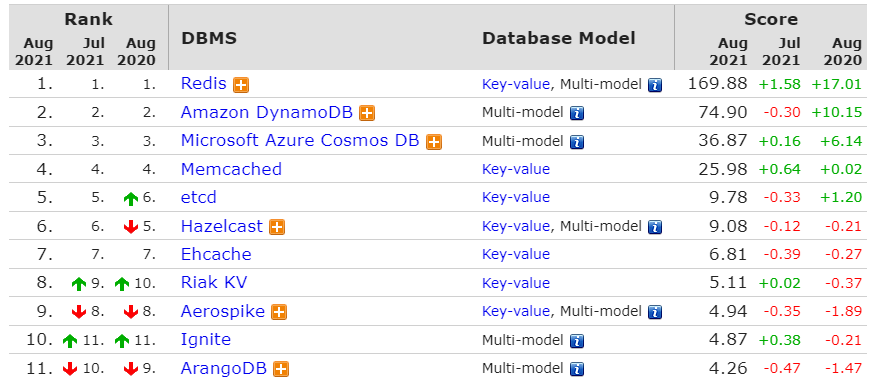Click the Key-value link in Redis row

[515, 84]
